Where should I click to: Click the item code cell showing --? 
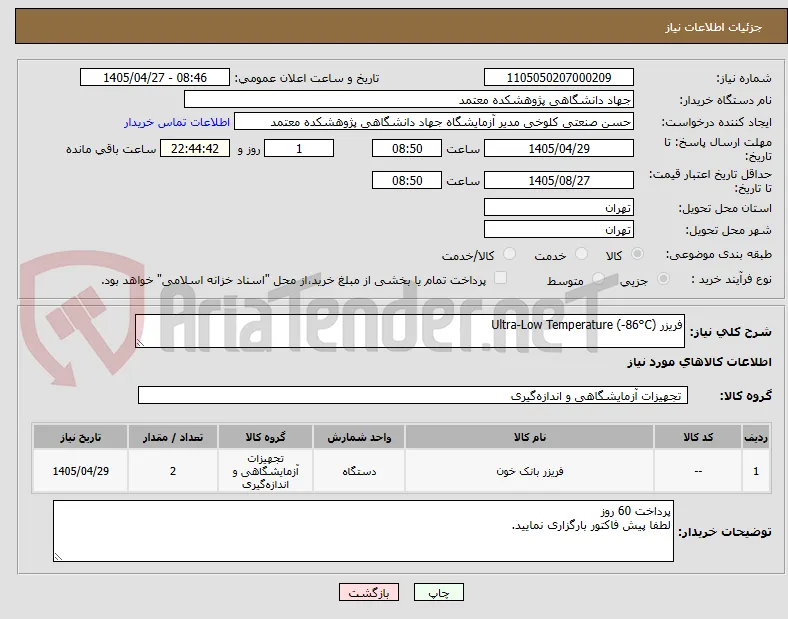tap(698, 471)
